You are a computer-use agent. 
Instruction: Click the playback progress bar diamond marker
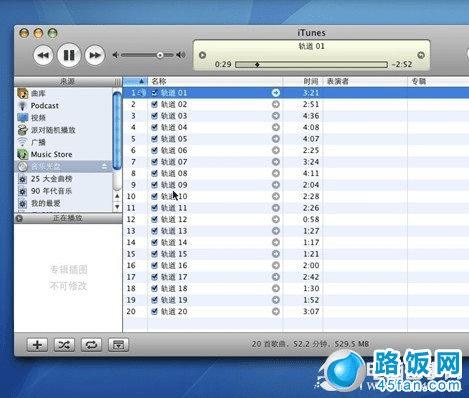tap(257, 64)
